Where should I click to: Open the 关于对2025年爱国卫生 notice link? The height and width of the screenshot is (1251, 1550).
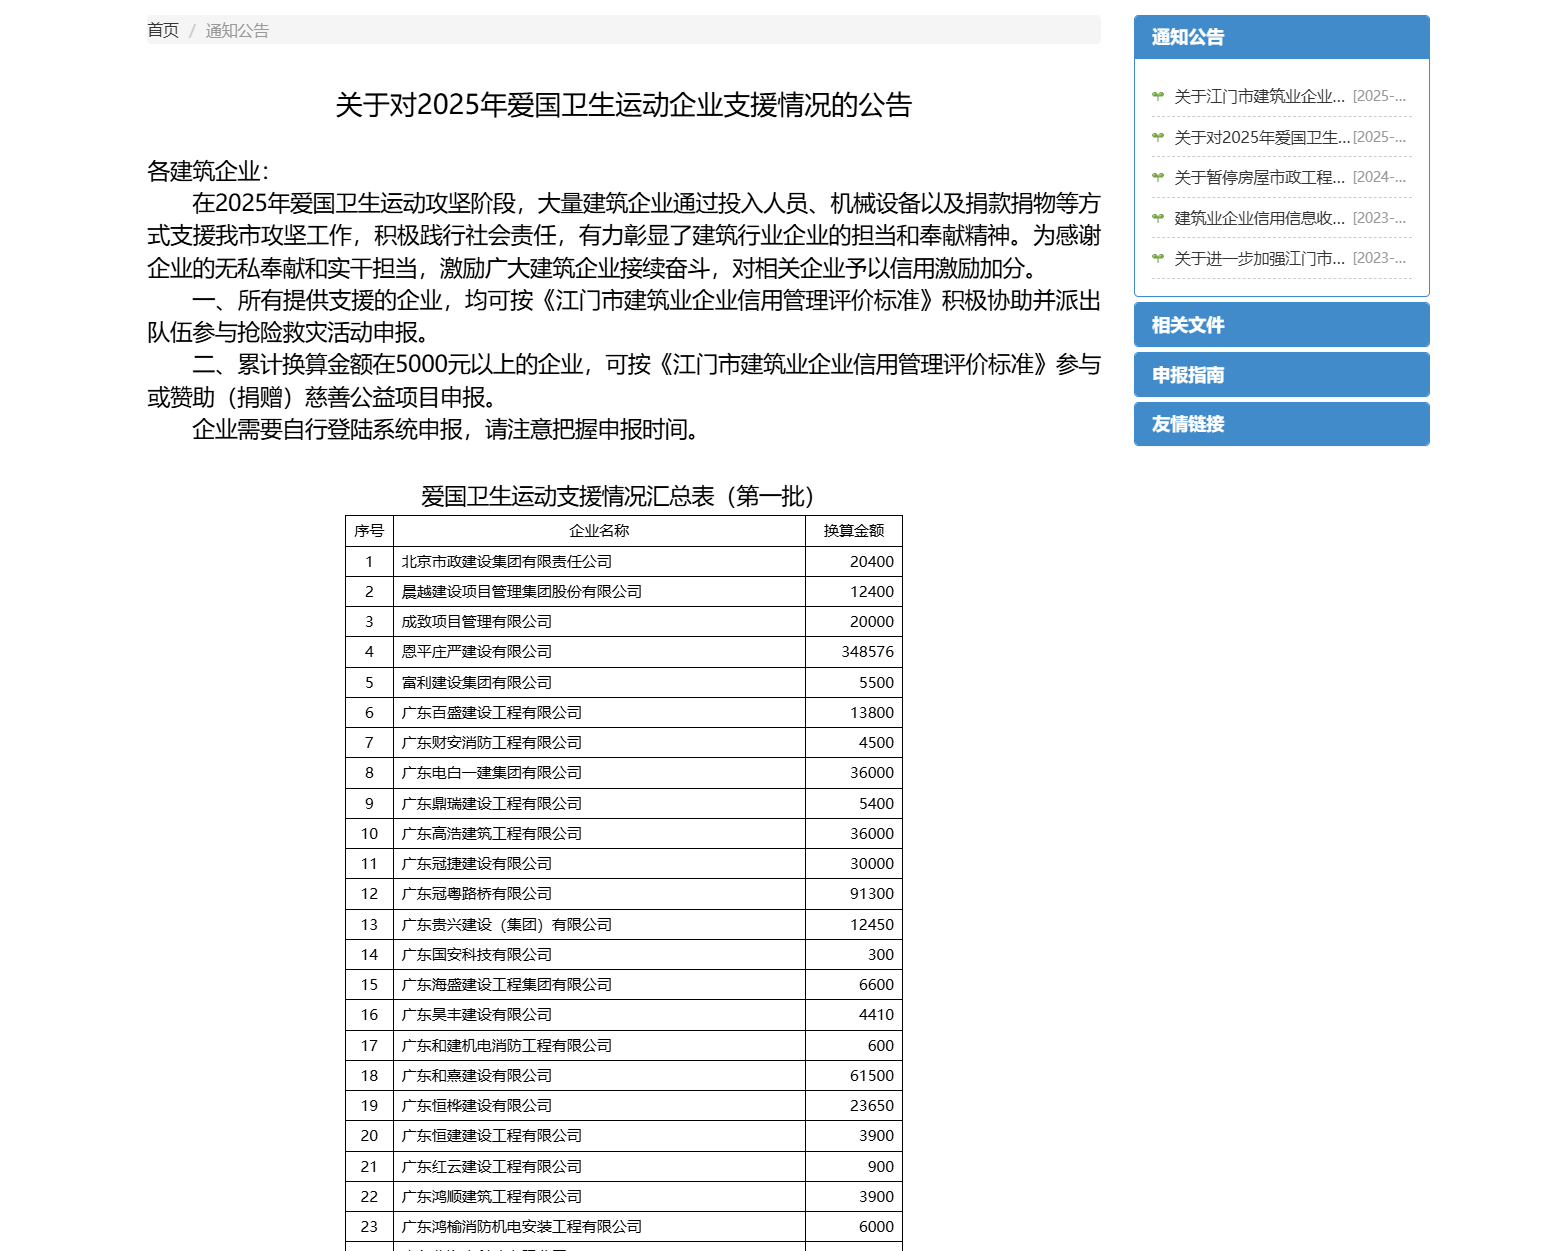tap(1261, 137)
